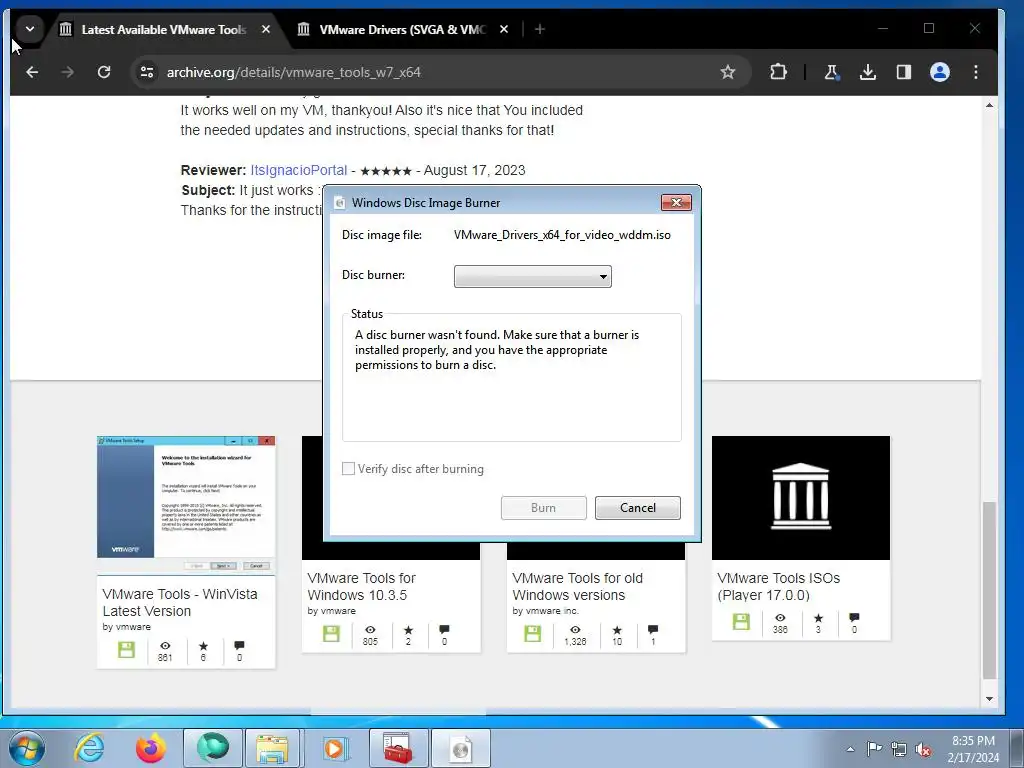
Task: Click software icon on VMware Tools ISOs card
Action: 741,621
